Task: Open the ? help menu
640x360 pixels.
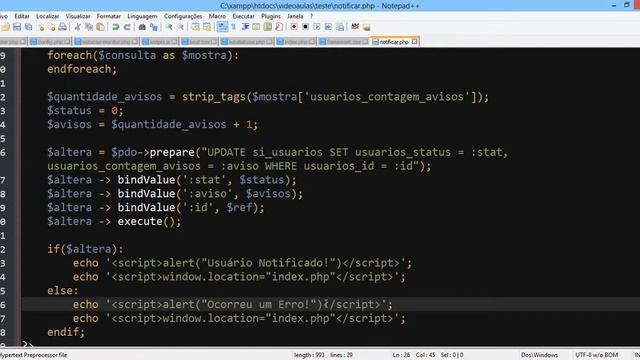Action: [311, 16]
